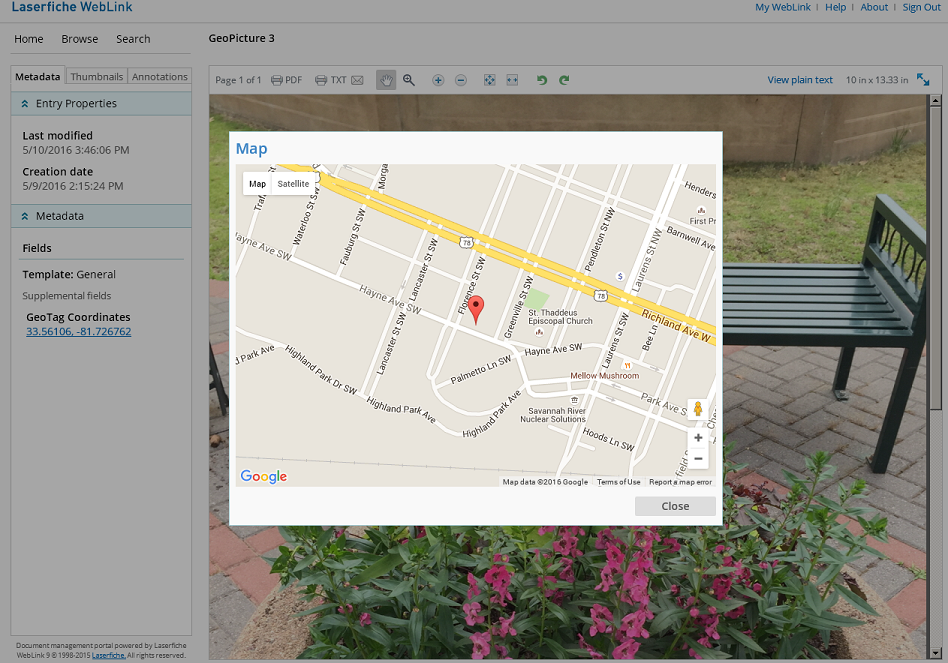Click the Google logo on map
The image size is (948, 663).
[x=264, y=476]
